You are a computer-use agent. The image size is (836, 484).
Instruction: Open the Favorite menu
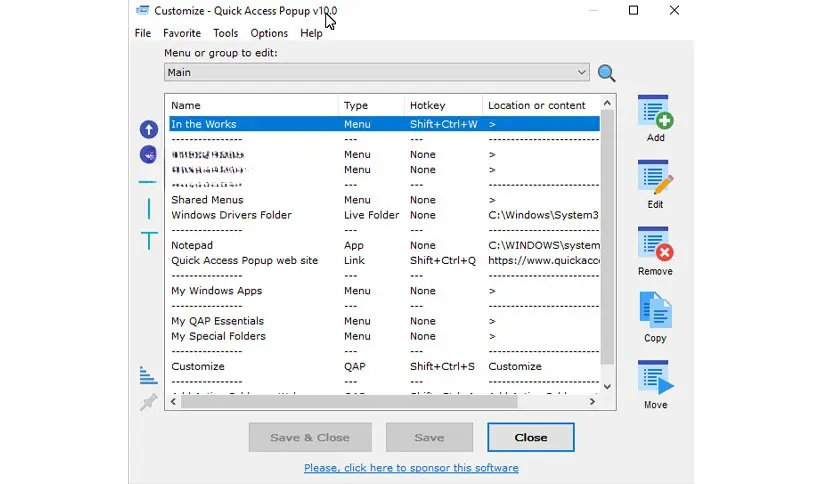(182, 33)
